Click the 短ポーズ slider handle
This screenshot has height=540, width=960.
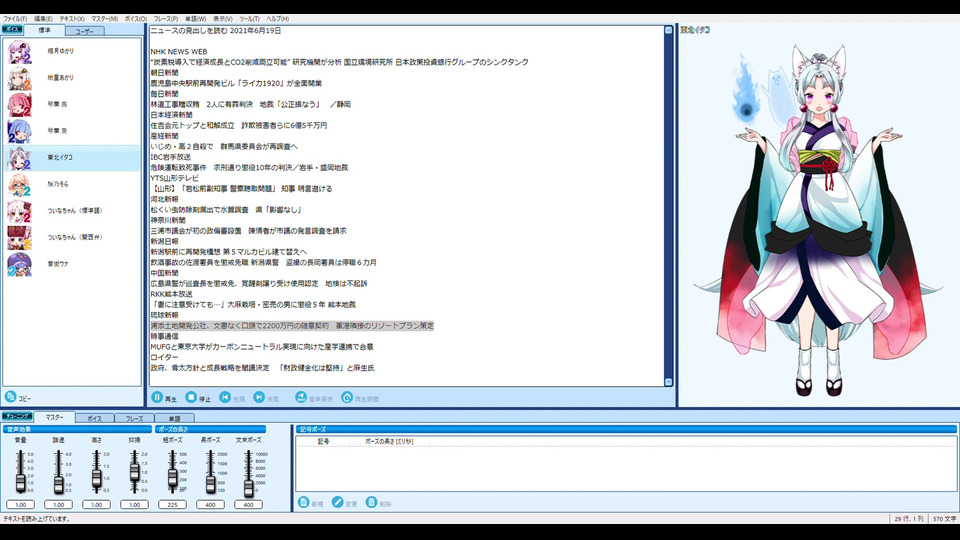[172, 476]
